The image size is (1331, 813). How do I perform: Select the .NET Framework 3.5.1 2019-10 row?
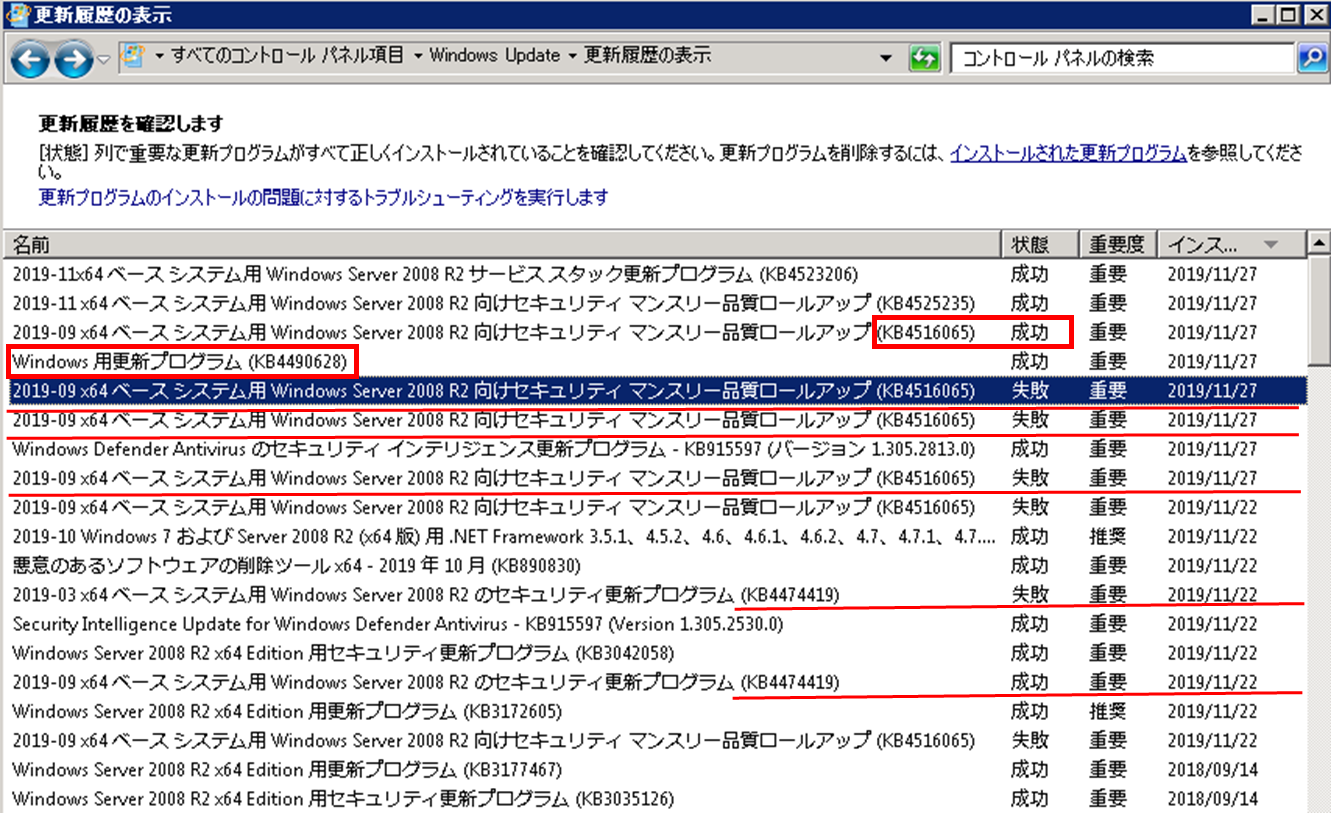point(655,536)
